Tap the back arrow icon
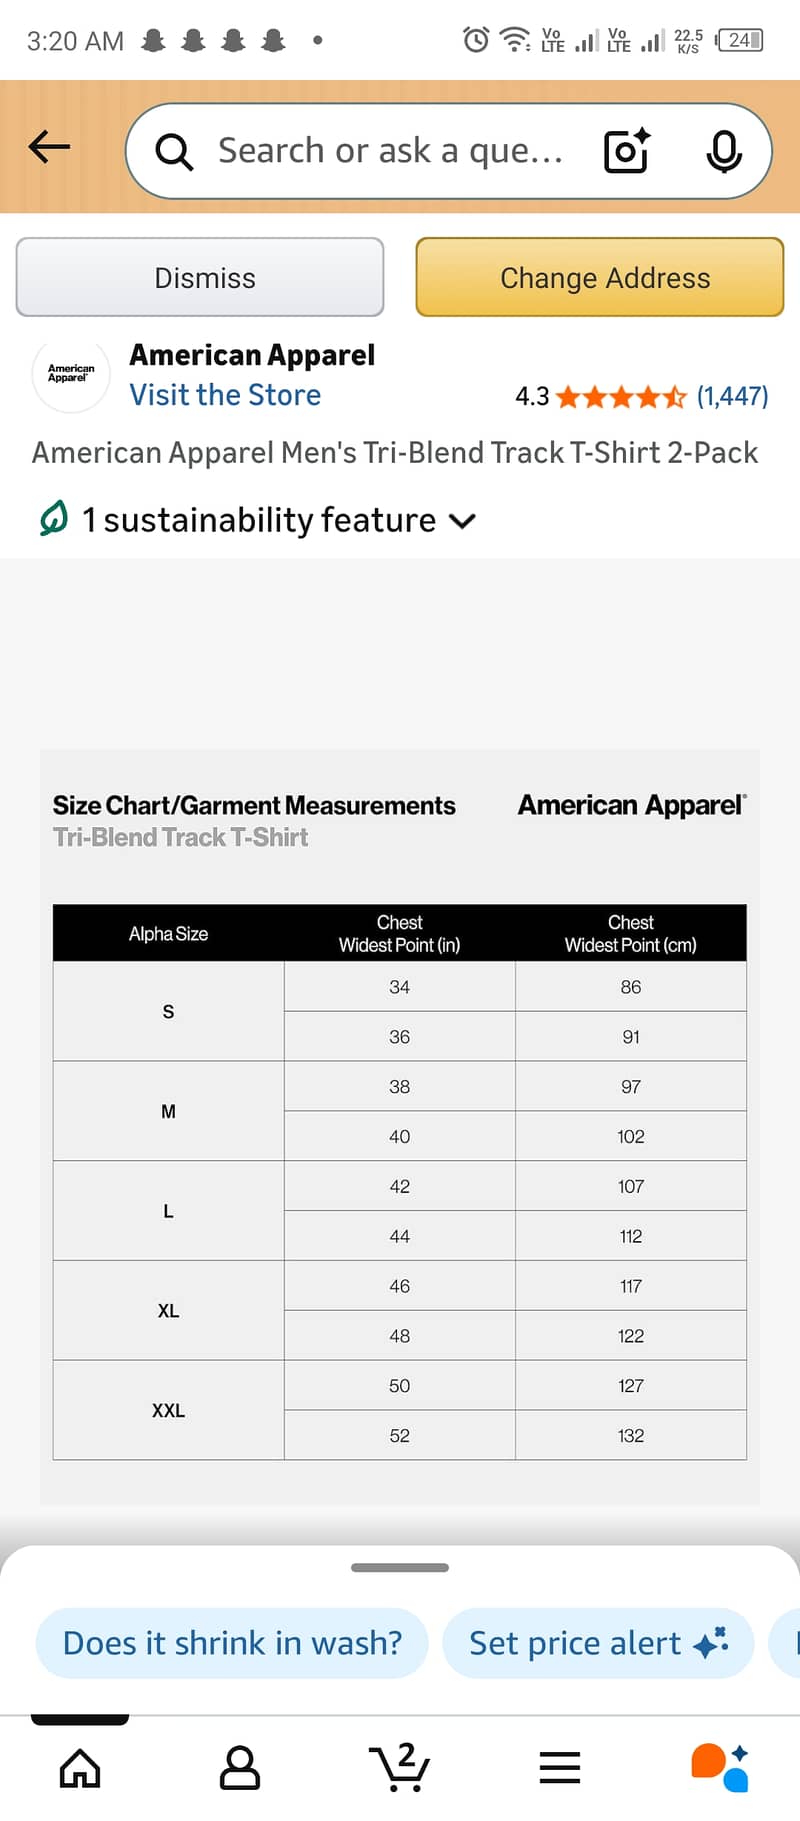Viewport: 800px width, 1821px height. click(x=48, y=146)
